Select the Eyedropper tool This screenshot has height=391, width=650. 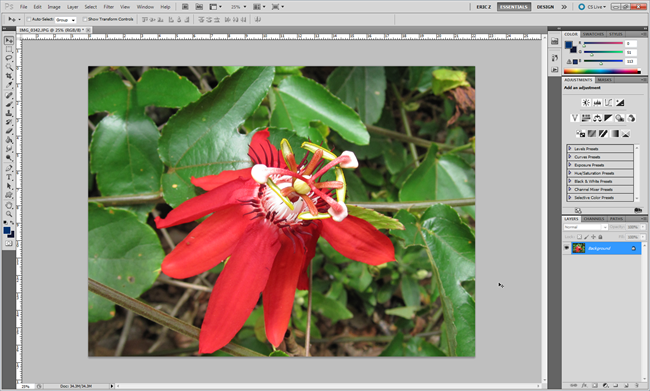click(9, 85)
